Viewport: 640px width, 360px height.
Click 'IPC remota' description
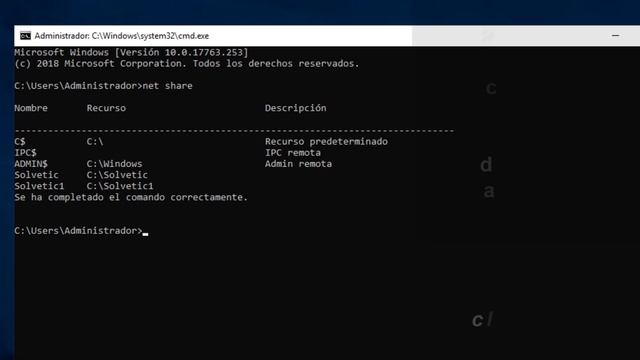point(293,153)
